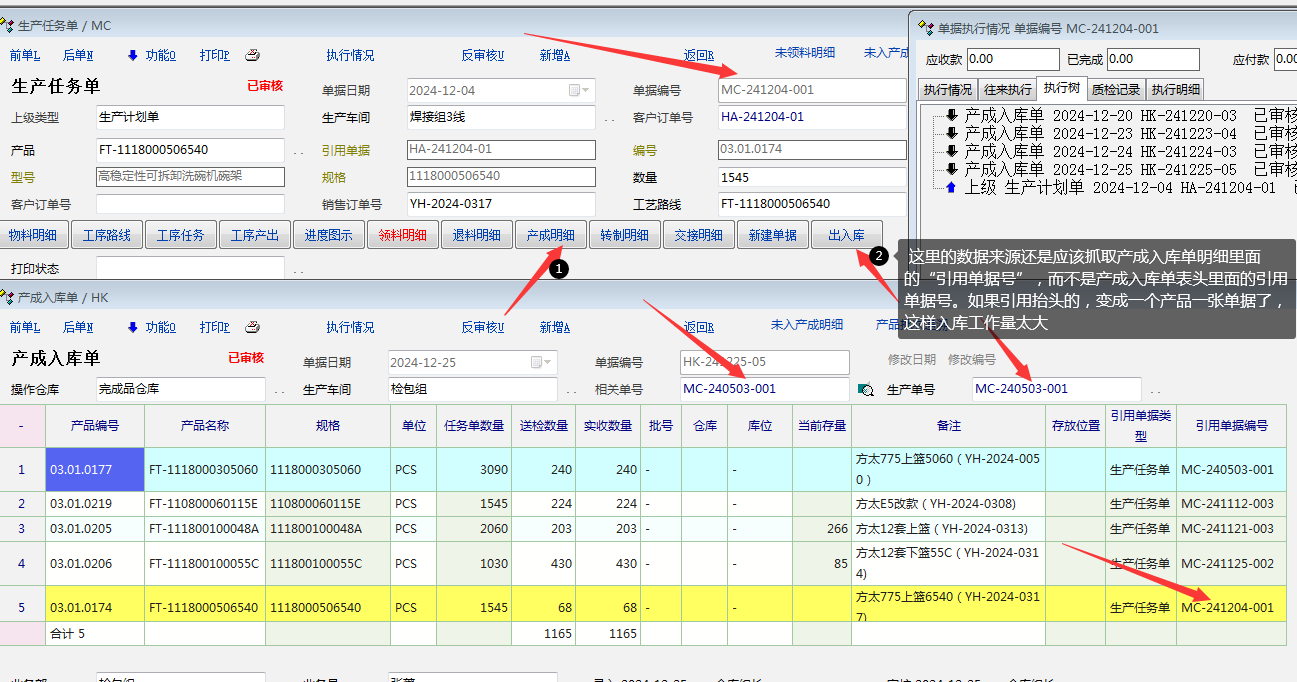Screen dimensions: 1297x682
Task: Click the 出入库 button
Action: 846,235
